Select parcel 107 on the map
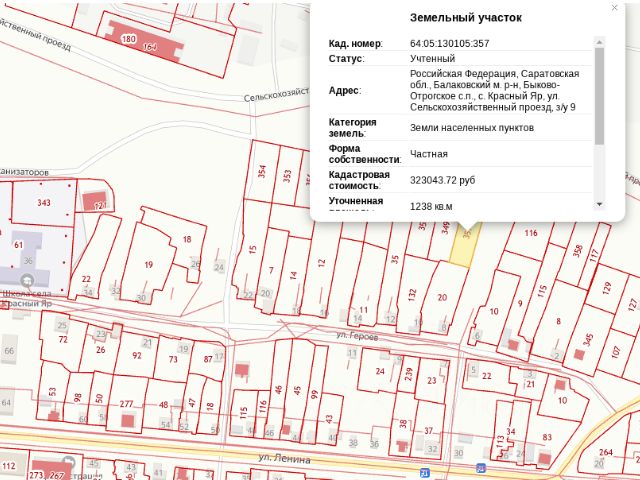The height and width of the screenshot is (480, 640). click(x=616, y=351)
